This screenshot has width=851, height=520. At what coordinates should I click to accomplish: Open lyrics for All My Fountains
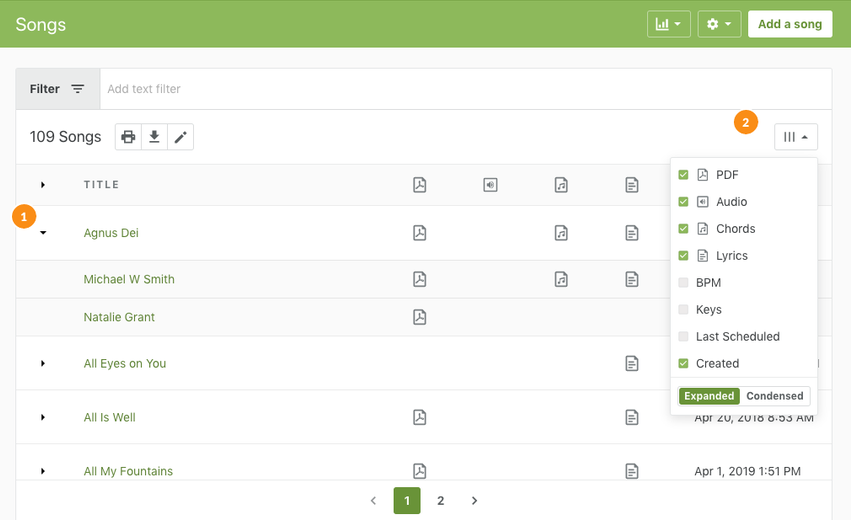click(632, 471)
